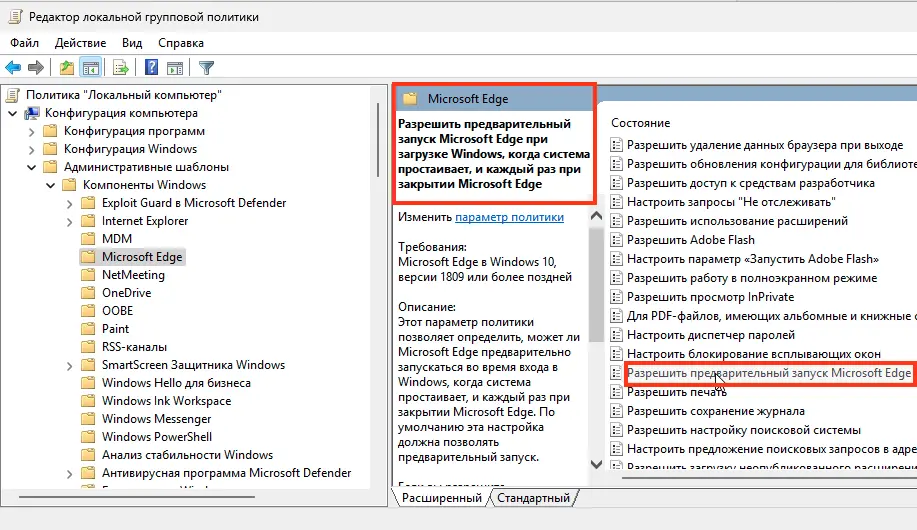
Task: Click the Up one level folder icon
Action: [67, 68]
